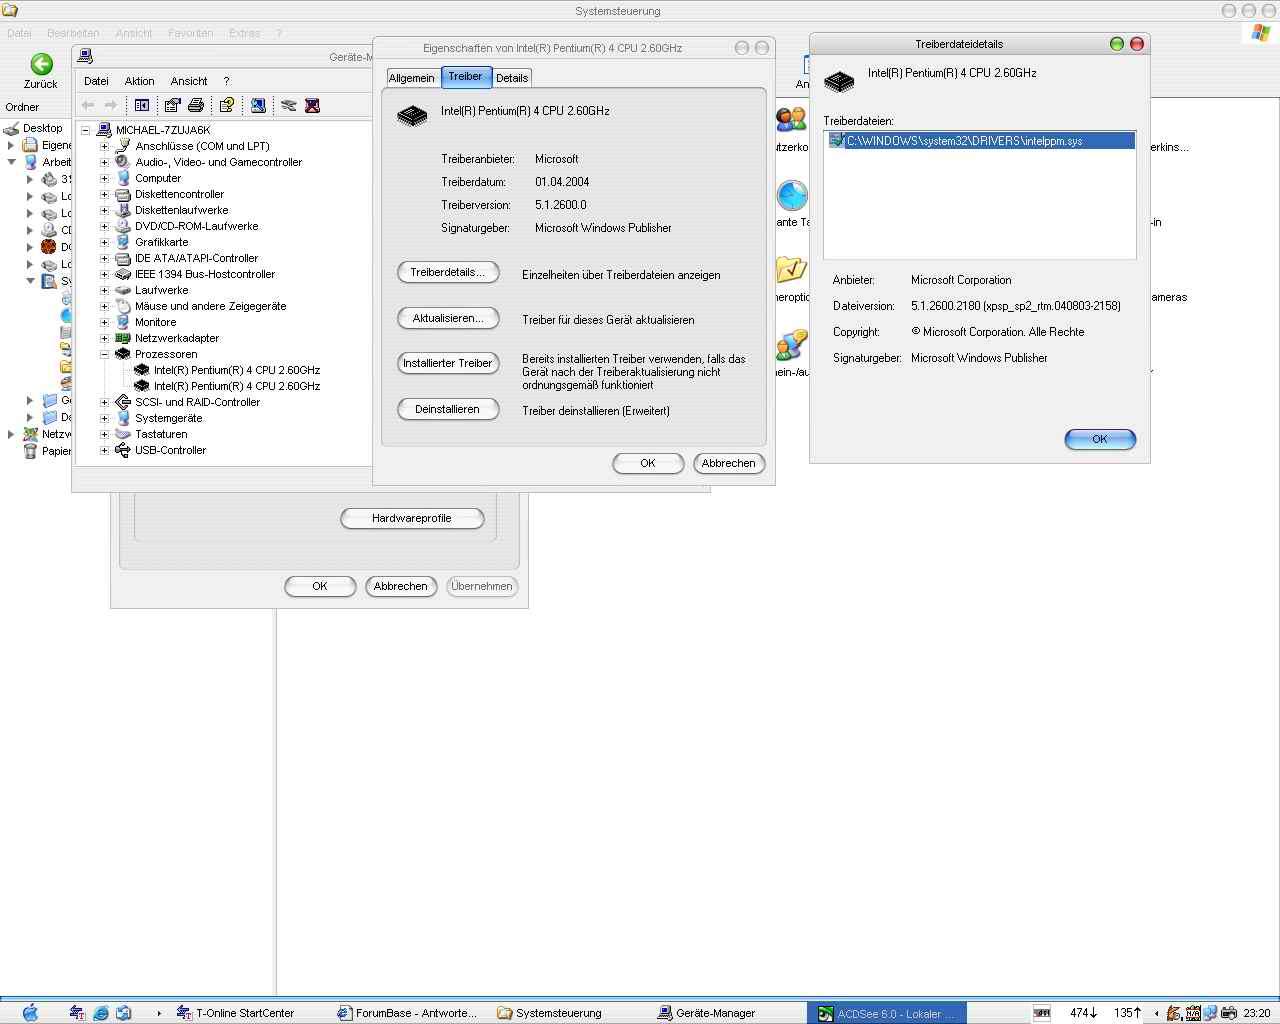This screenshot has height=1024, width=1280.
Task: Select the DVD/CD-ROM-Laufwerke icon
Action: (x=123, y=226)
